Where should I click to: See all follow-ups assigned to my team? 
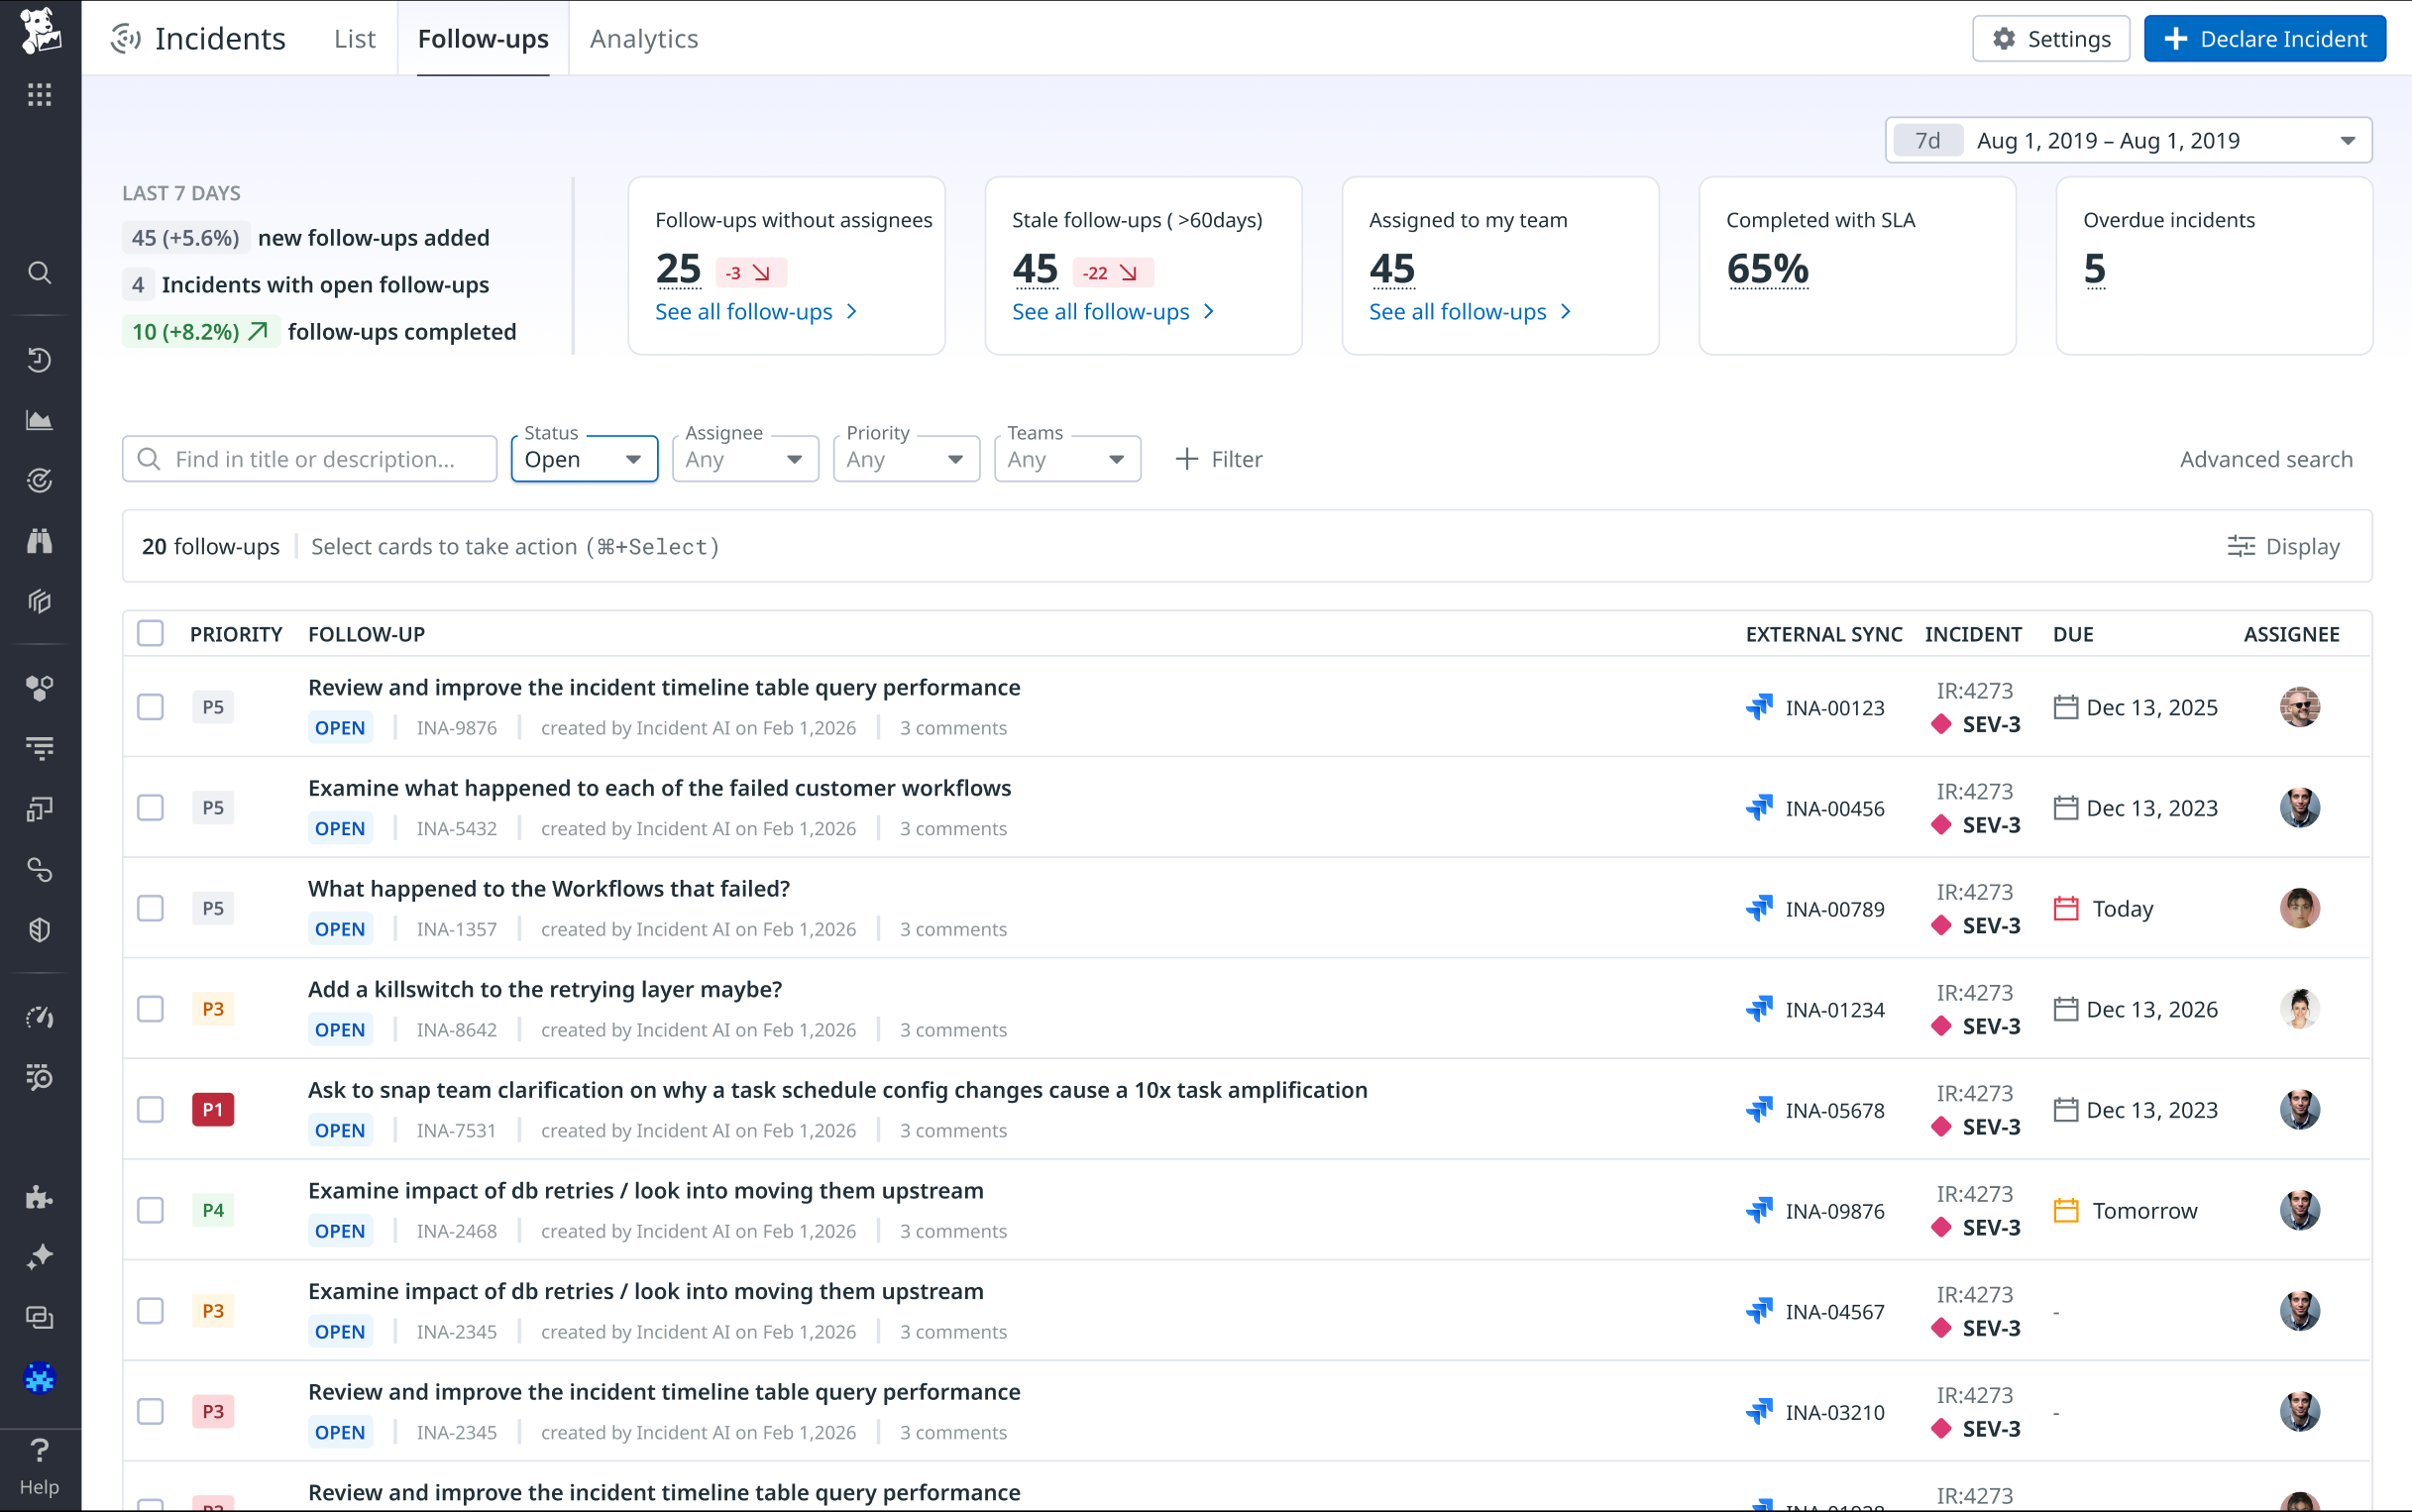pos(1470,312)
